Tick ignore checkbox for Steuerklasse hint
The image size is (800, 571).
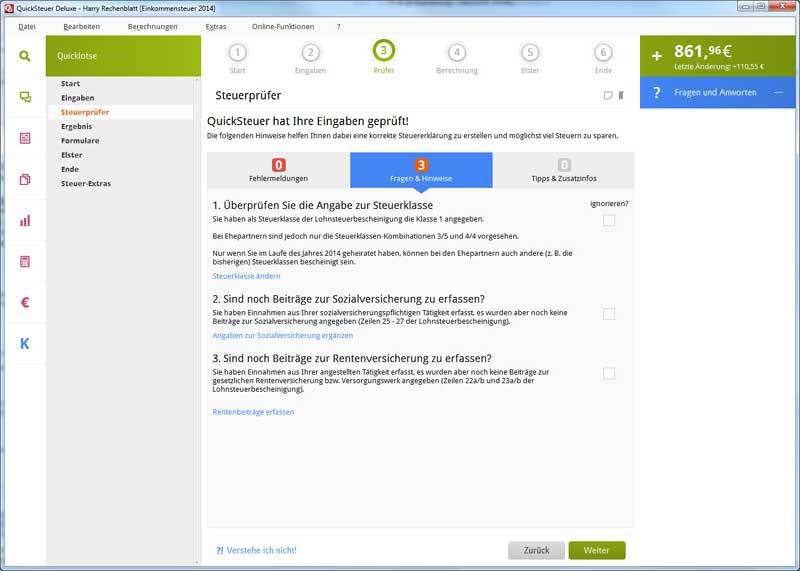click(x=609, y=220)
